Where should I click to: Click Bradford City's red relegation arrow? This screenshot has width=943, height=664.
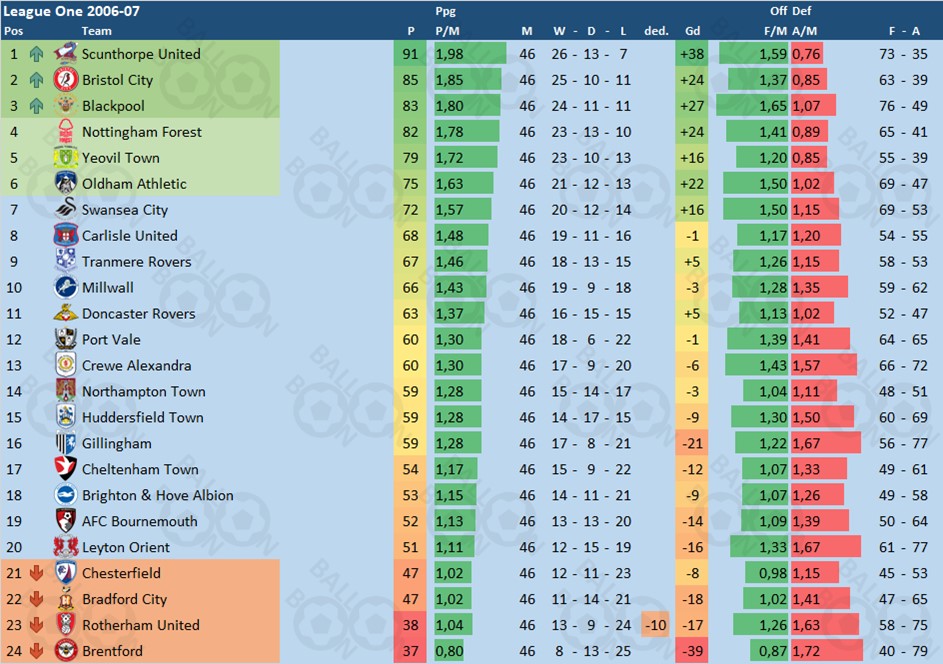37,598
